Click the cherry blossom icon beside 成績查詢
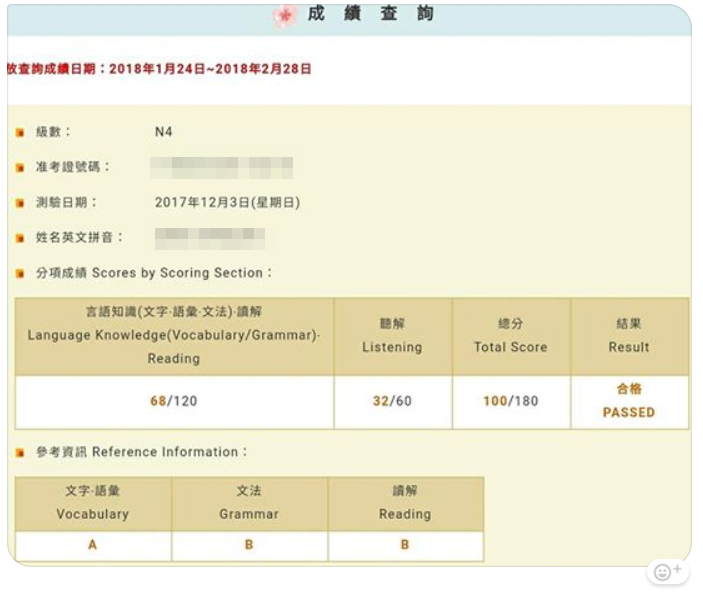 tap(286, 16)
